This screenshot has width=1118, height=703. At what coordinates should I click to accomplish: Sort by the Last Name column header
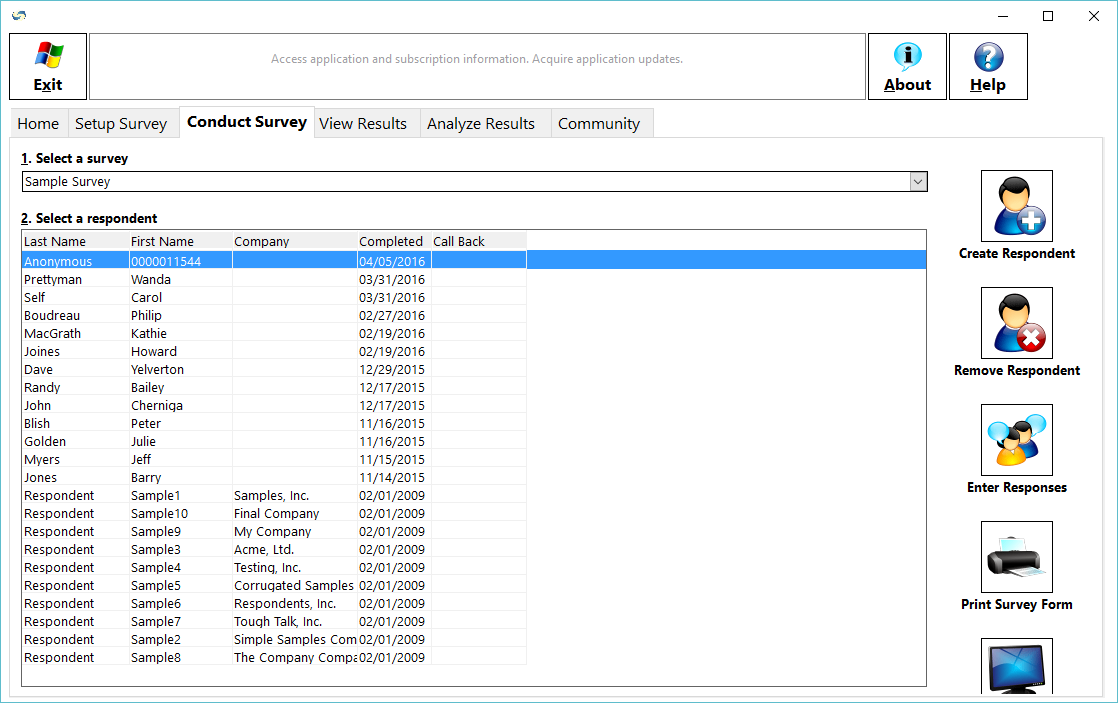tap(55, 241)
